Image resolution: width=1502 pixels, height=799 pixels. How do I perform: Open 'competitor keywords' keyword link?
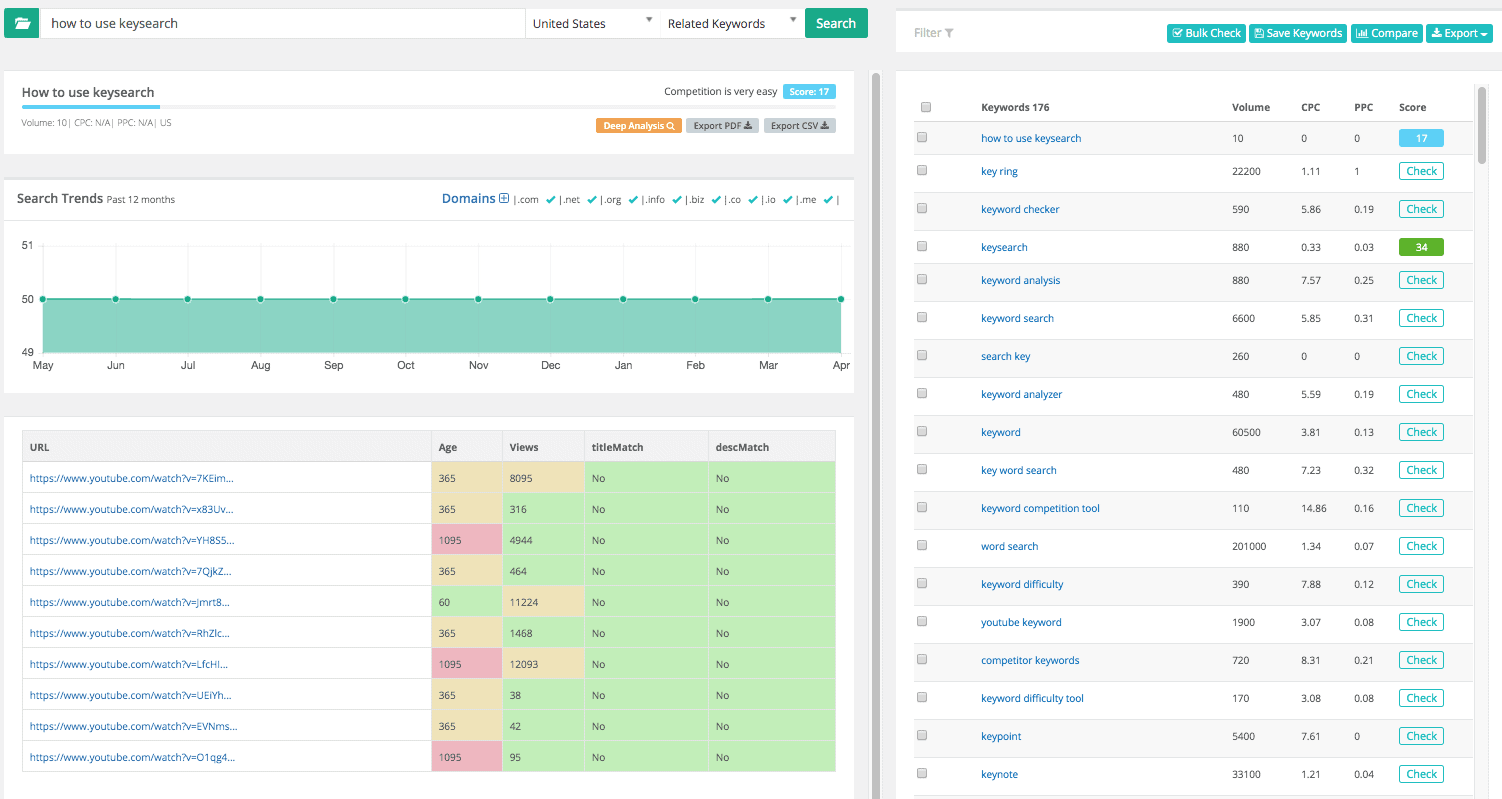(x=1030, y=660)
